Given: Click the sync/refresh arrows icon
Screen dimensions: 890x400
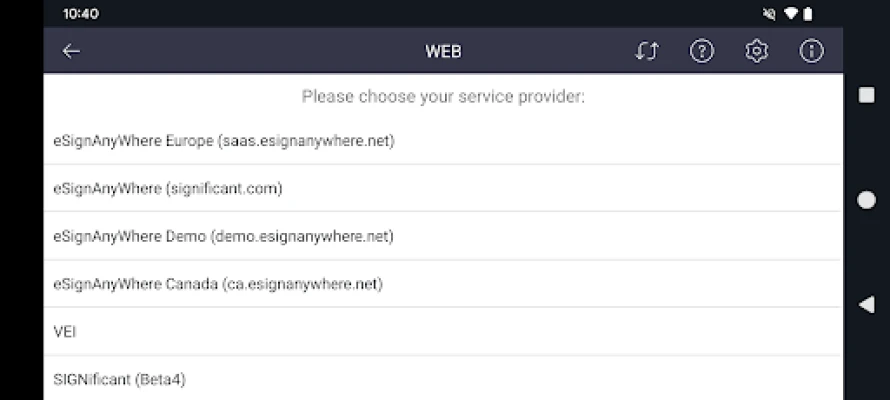Looking at the screenshot, I should point(647,51).
